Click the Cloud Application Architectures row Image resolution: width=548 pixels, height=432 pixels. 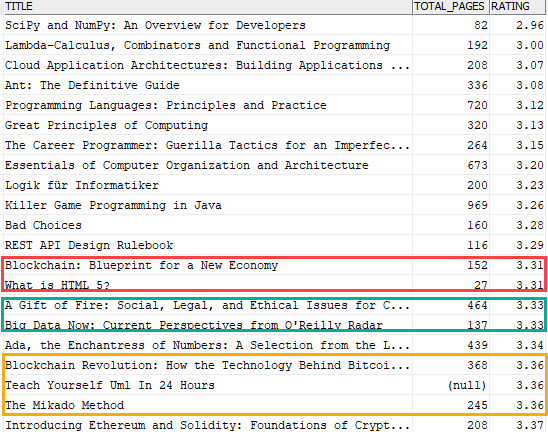tap(274, 65)
